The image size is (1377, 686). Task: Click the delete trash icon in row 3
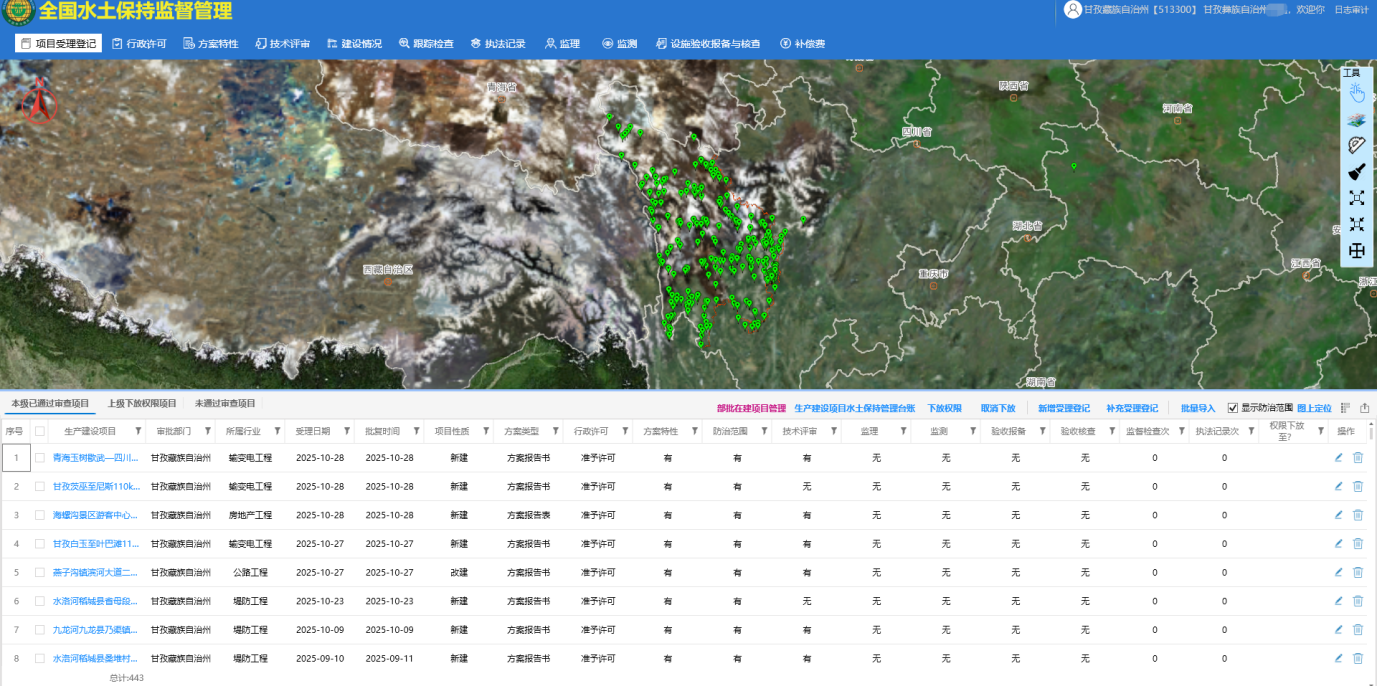[1358, 515]
